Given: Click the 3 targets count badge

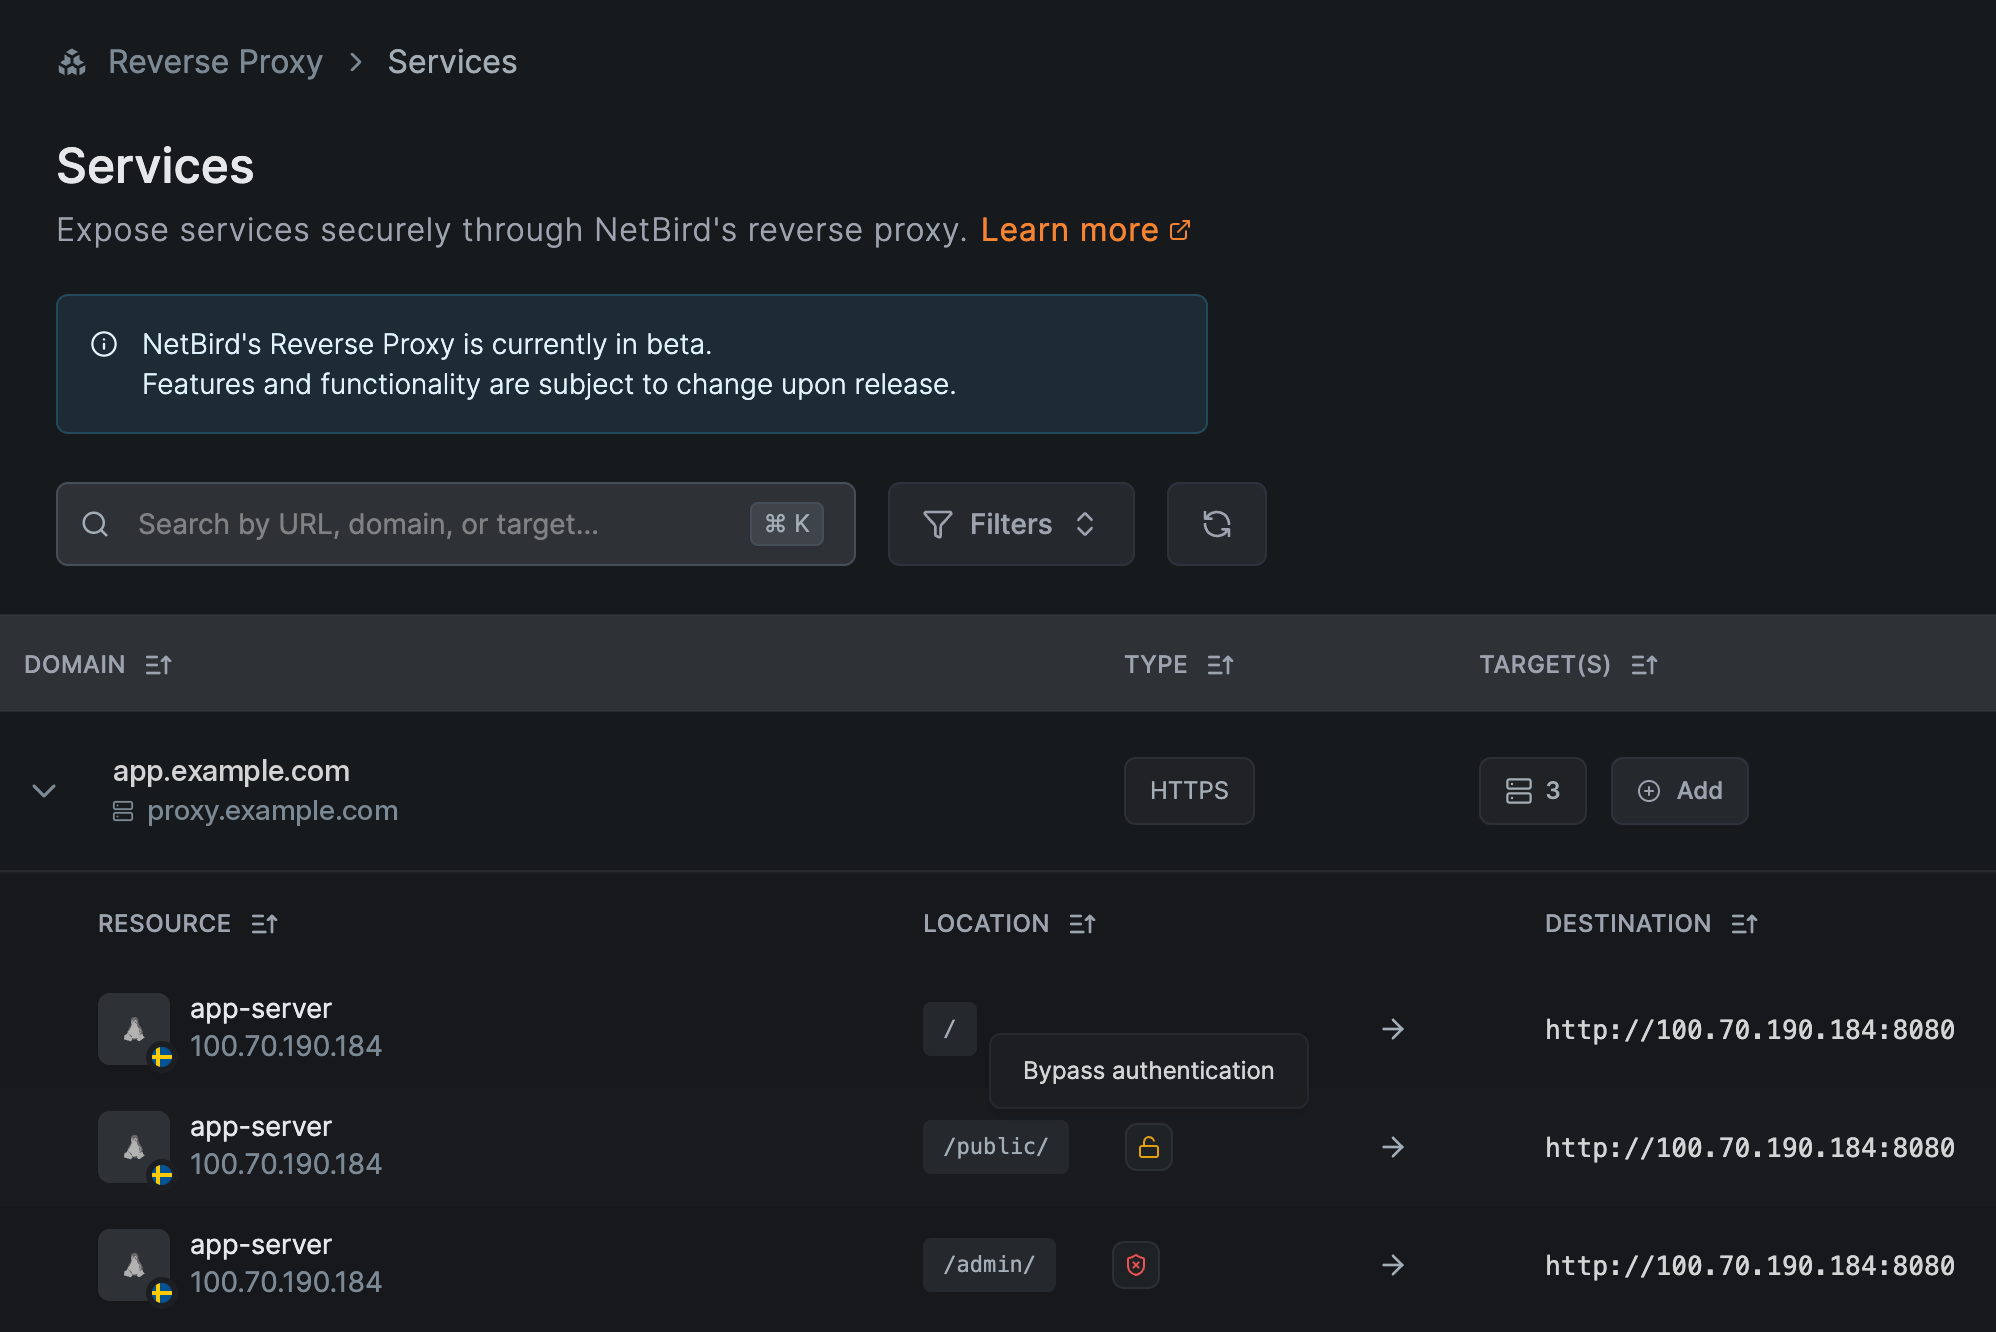Looking at the screenshot, I should click(x=1532, y=790).
